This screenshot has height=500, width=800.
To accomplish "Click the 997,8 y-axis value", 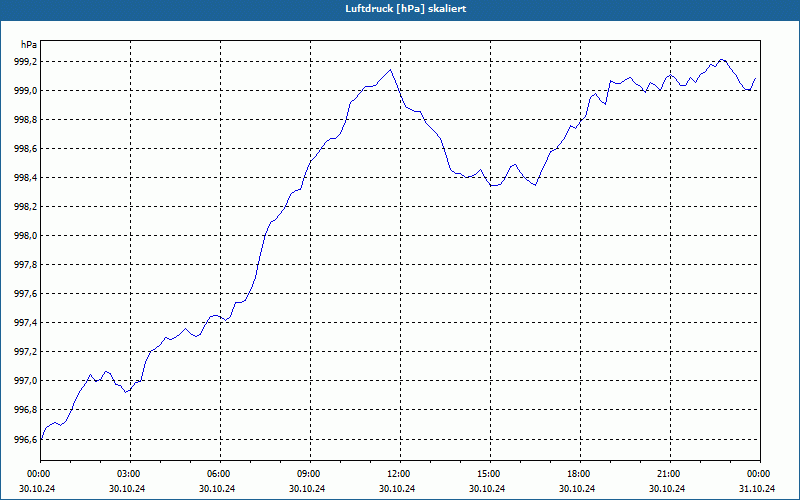I will click(x=26, y=265).
